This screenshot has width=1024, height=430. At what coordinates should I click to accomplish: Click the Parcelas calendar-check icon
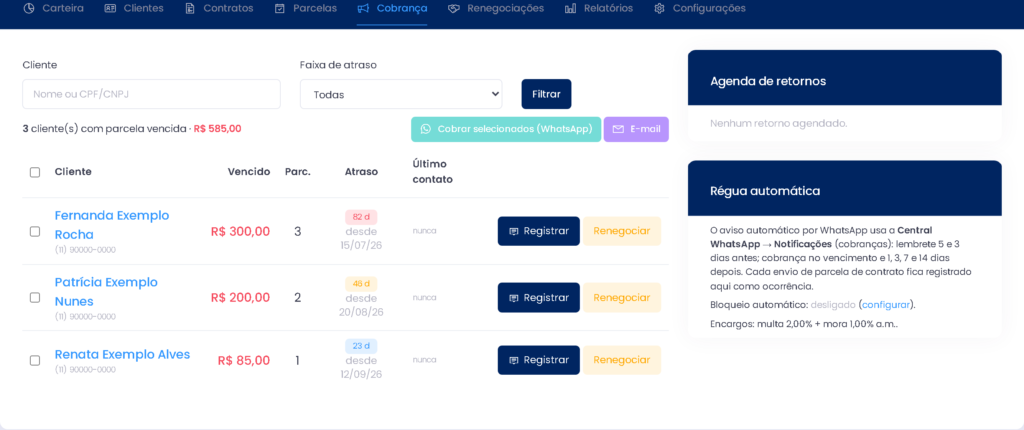click(x=280, y=8)
